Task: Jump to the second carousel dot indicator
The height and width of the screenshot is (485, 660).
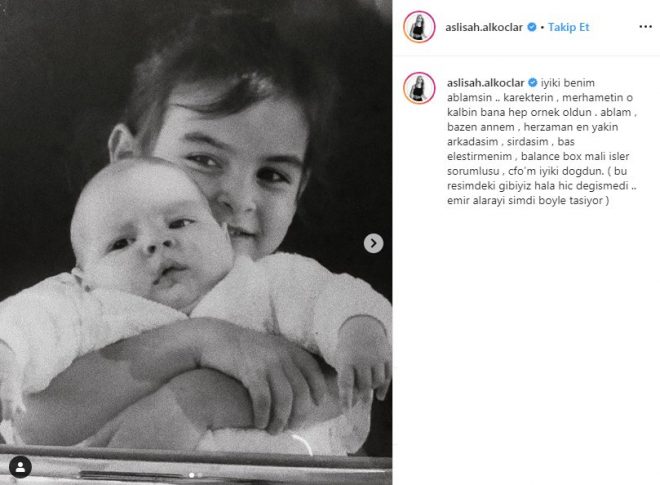Action: (200, 475)
